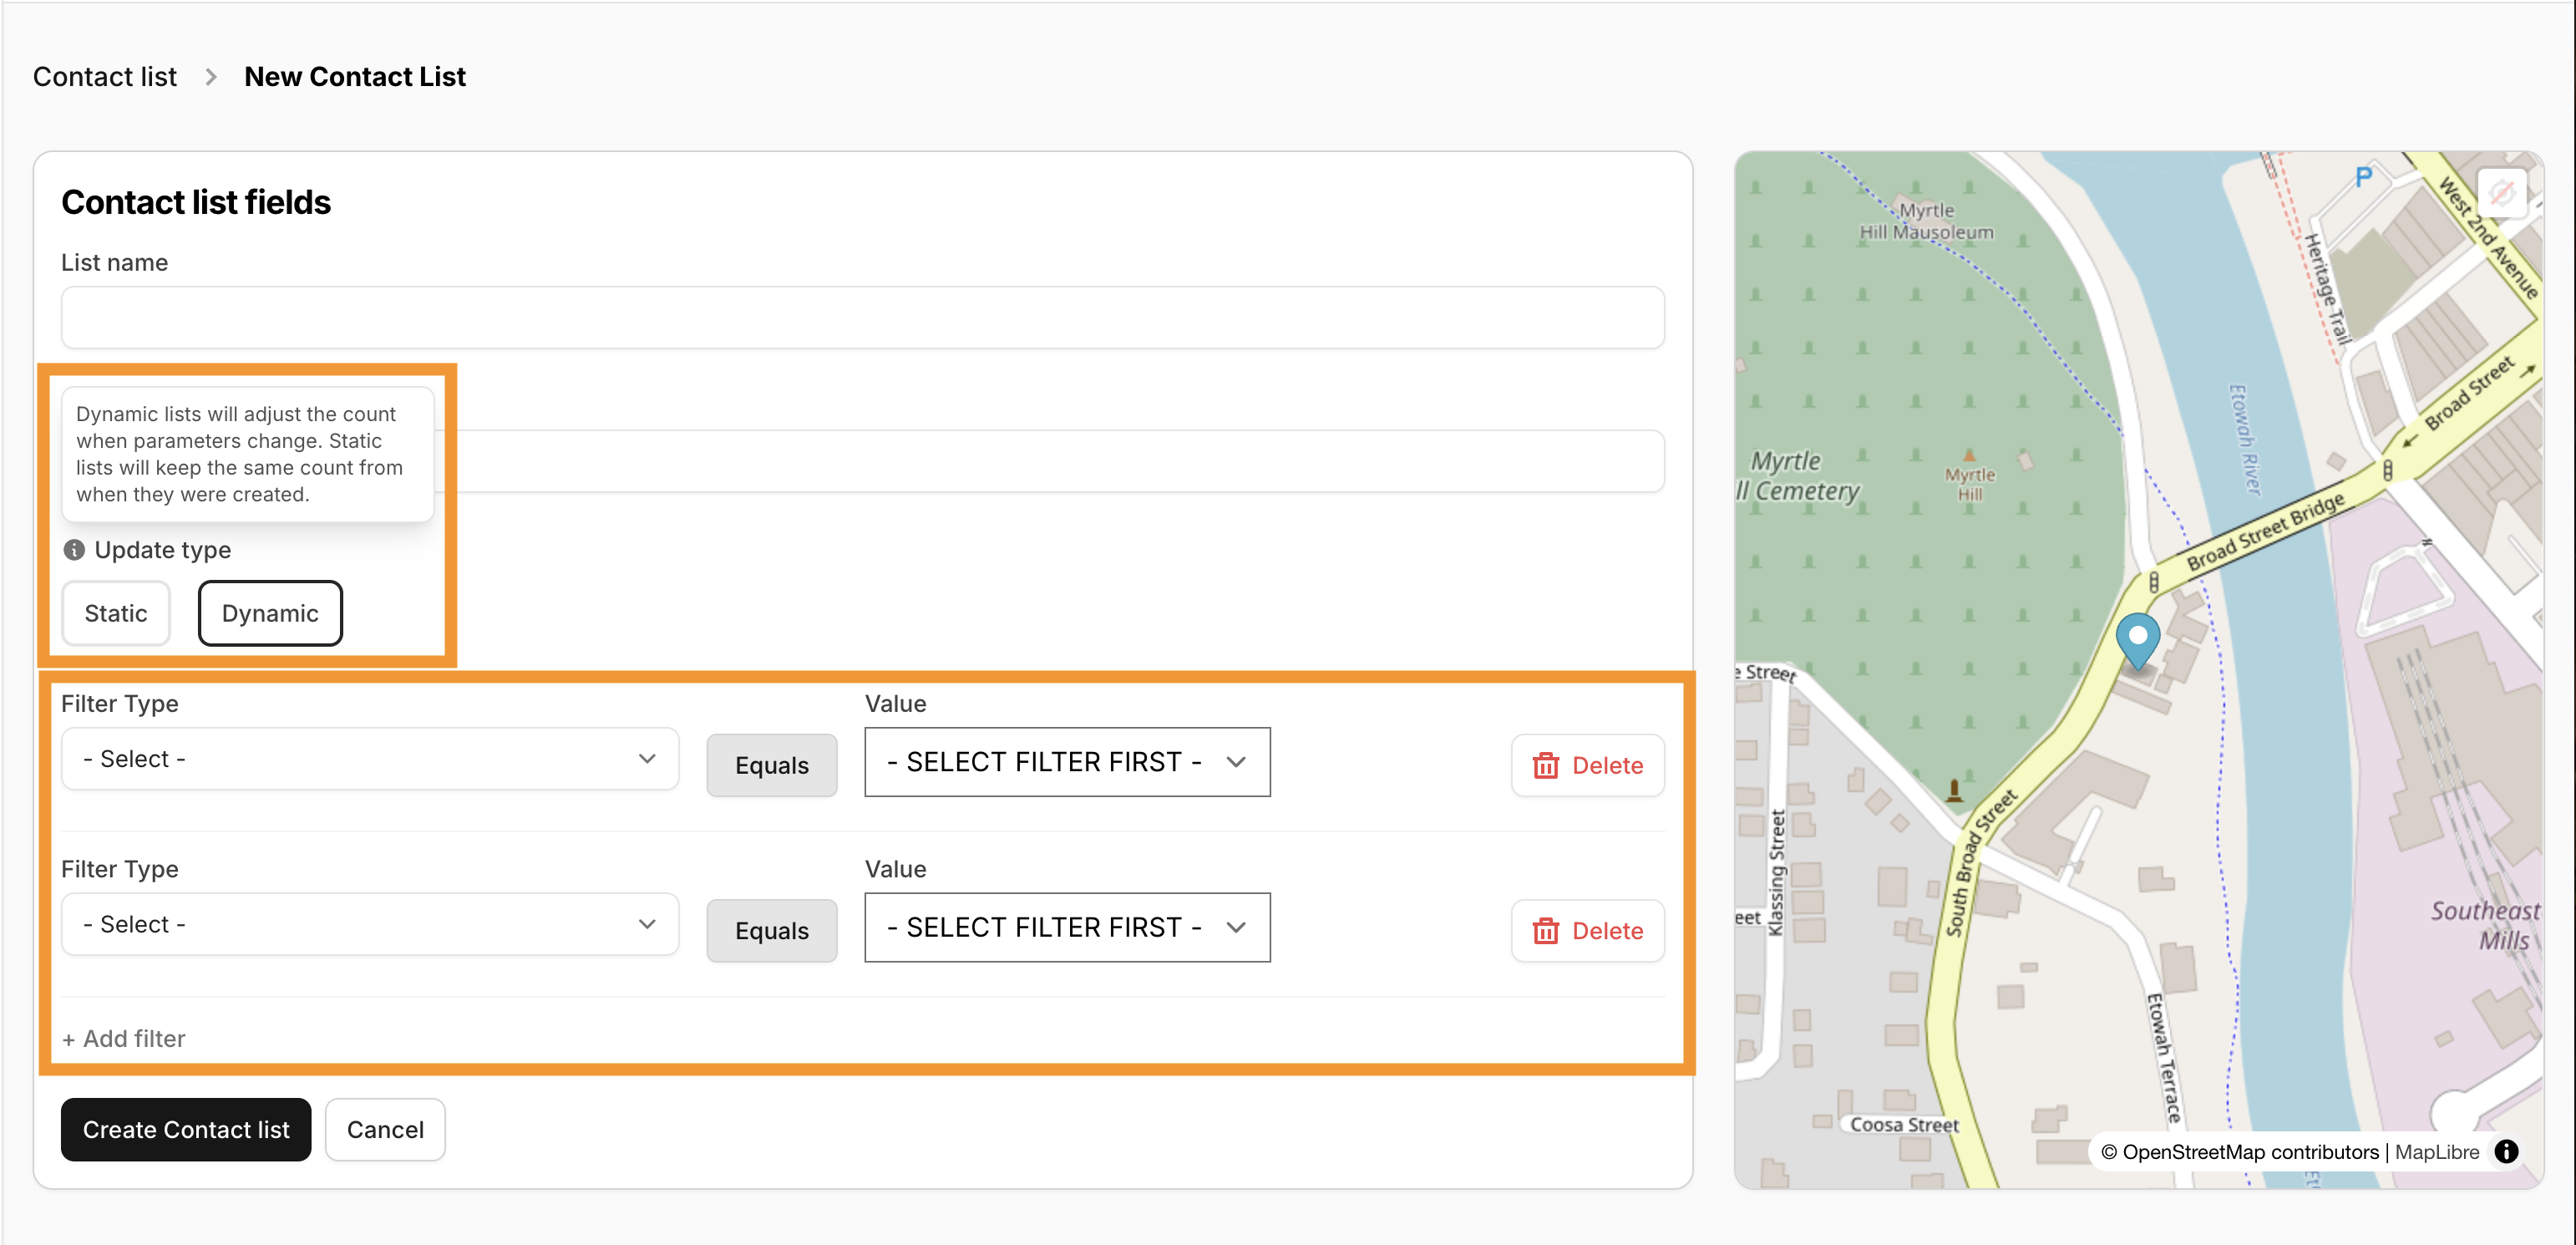Click the trash icon on the first Delete button
The width and height of the screenshot is (2576, 1245).
click(x=1546, y=765)
